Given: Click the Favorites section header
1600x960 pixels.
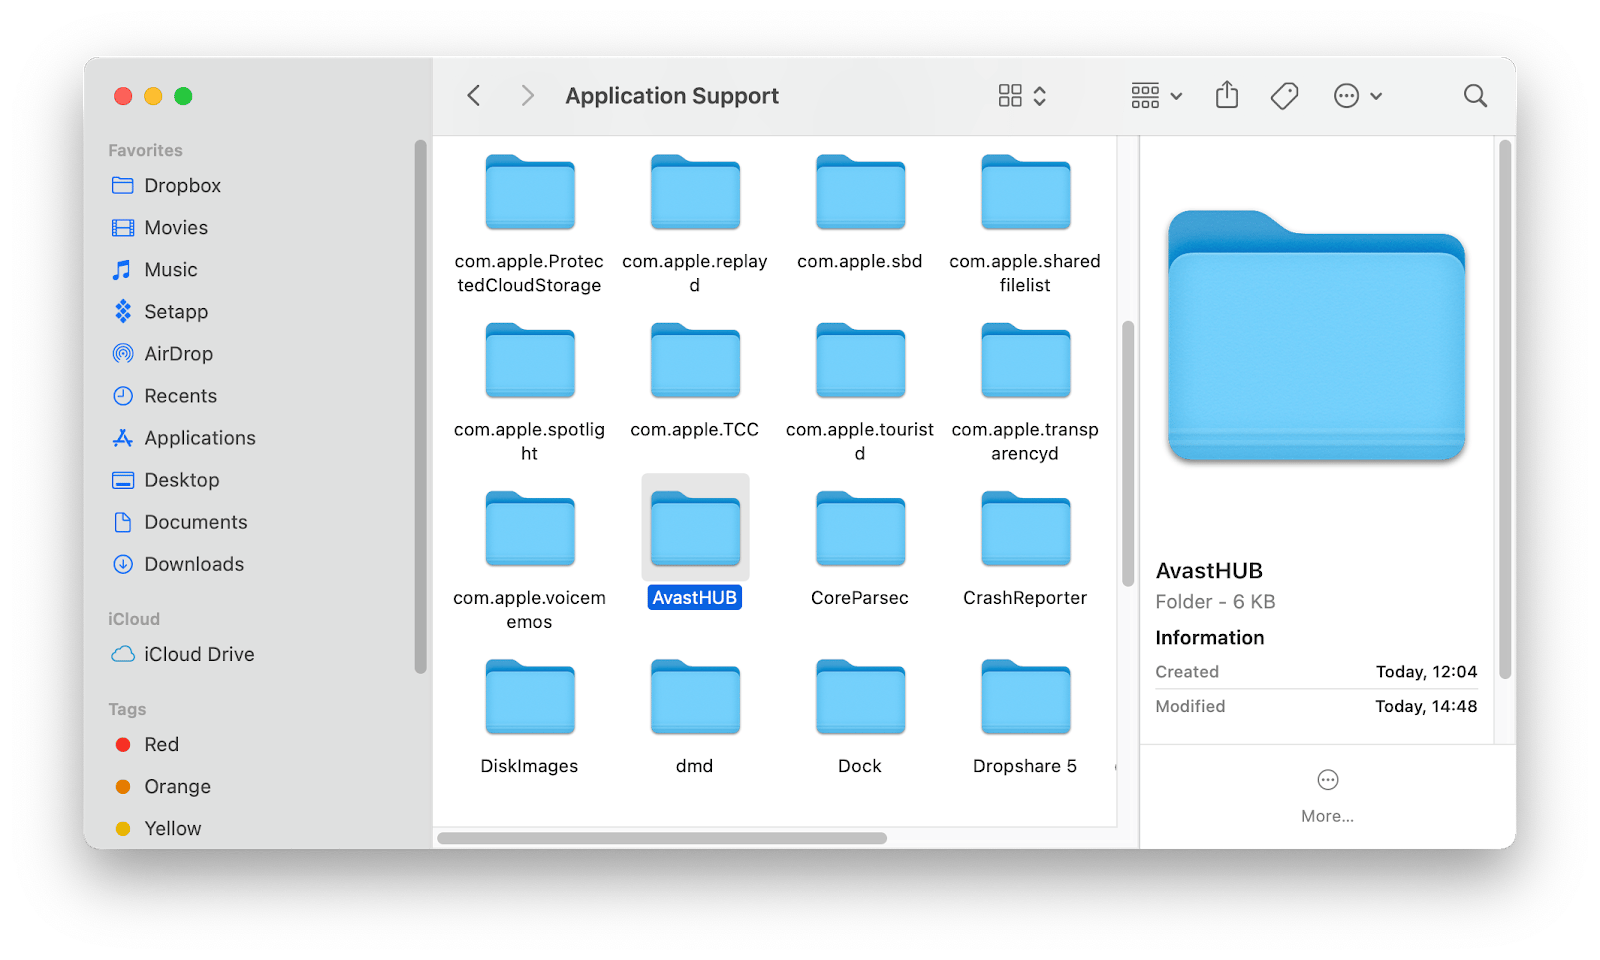Looking at the screenshot, I should click(x=146, y=151).
